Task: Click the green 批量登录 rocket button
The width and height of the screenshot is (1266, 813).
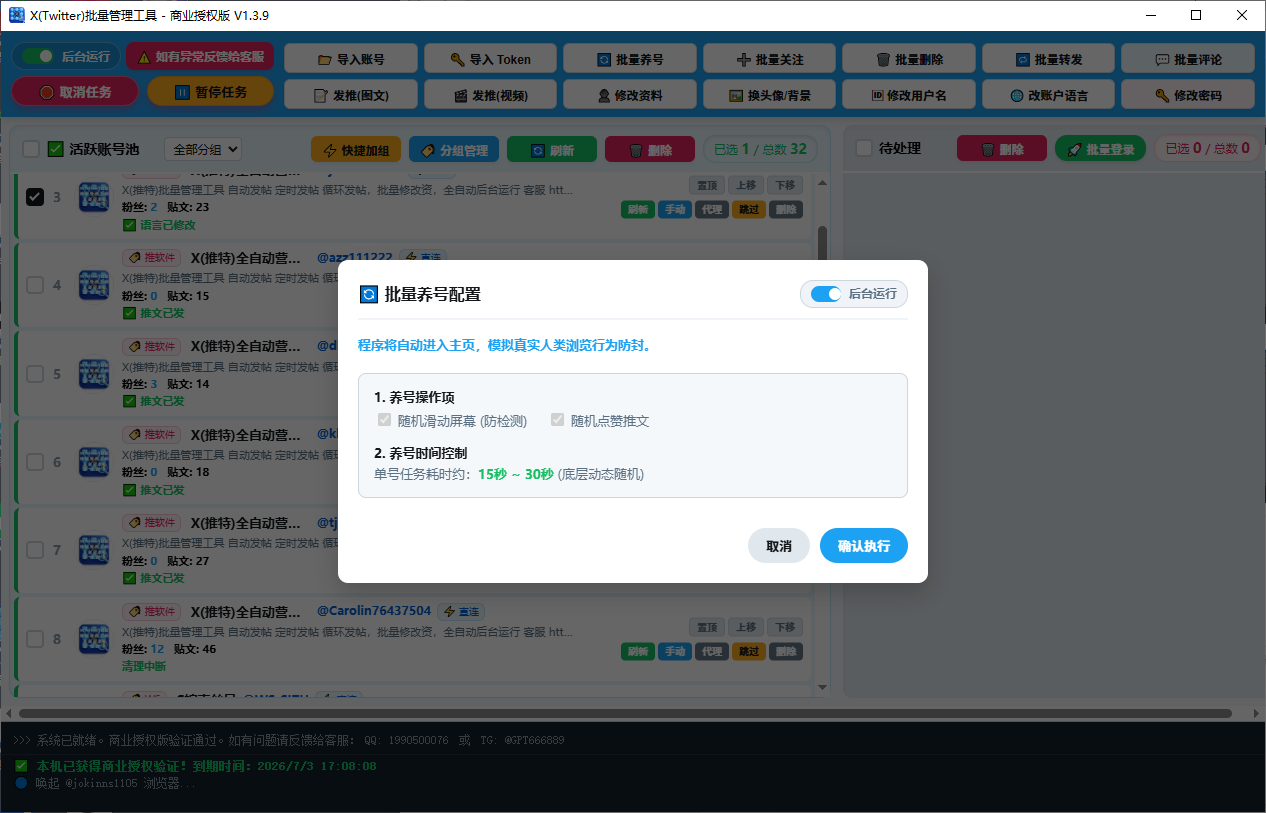Action: 1100,149
